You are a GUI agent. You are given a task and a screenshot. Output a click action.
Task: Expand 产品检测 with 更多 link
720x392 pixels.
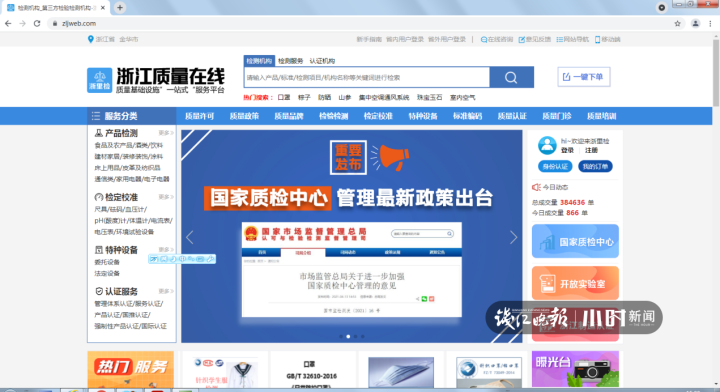[x=166, y=133]
